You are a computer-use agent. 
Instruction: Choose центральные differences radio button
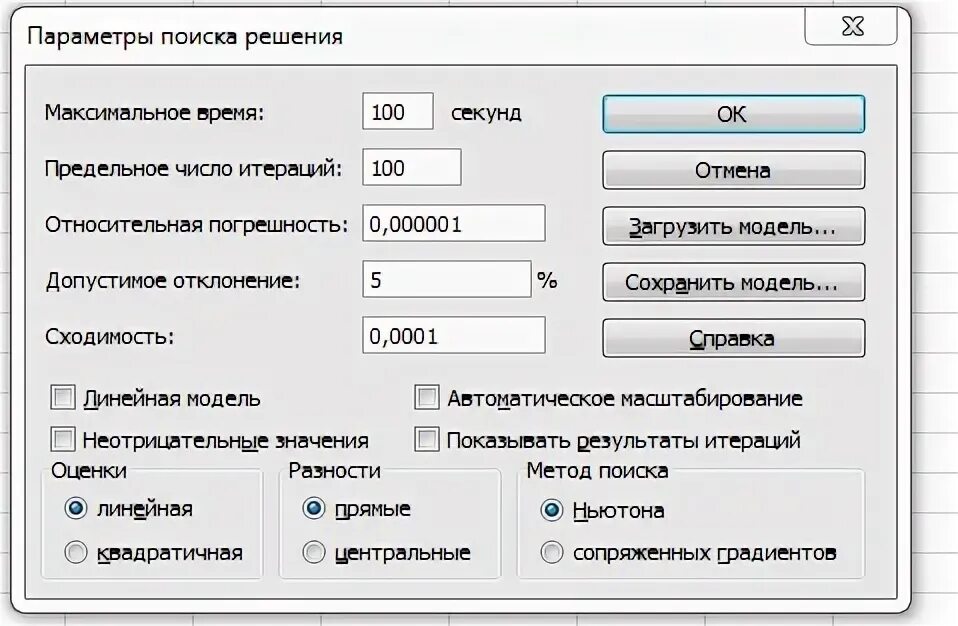click(314, 552)
